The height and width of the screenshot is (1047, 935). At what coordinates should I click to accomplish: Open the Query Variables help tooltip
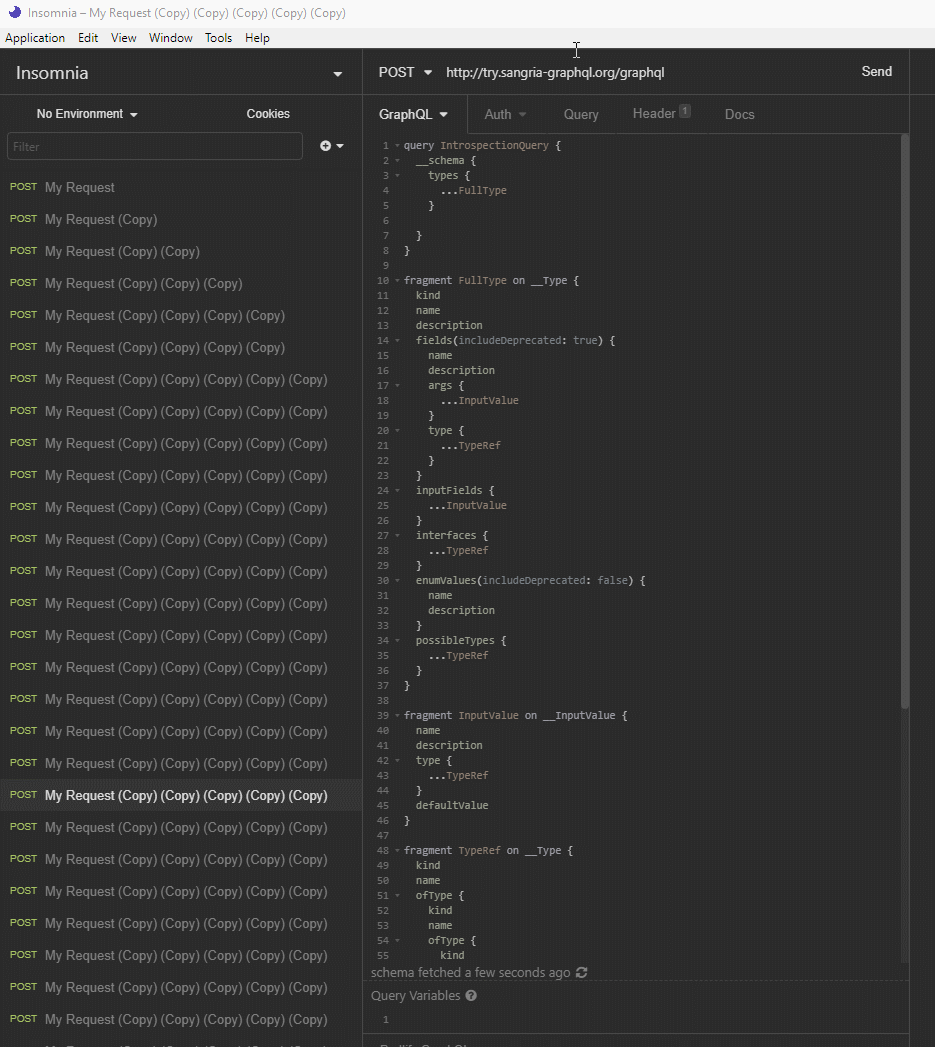pyautogui.click(x=470, y=995)
